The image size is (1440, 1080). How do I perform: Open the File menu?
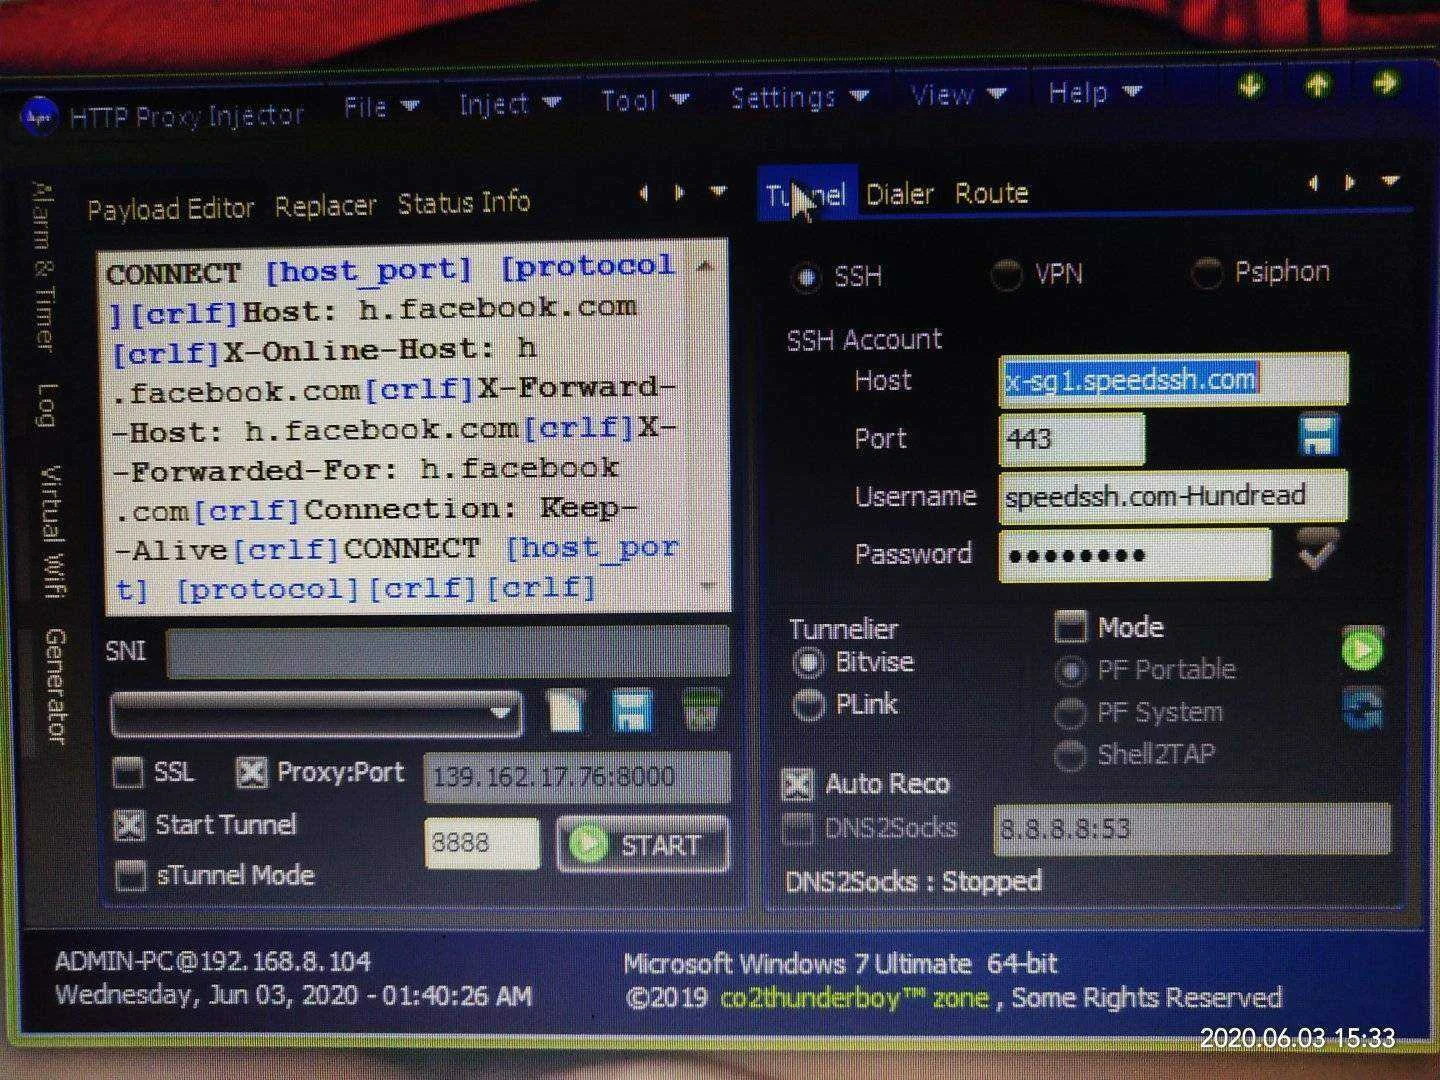381,106
